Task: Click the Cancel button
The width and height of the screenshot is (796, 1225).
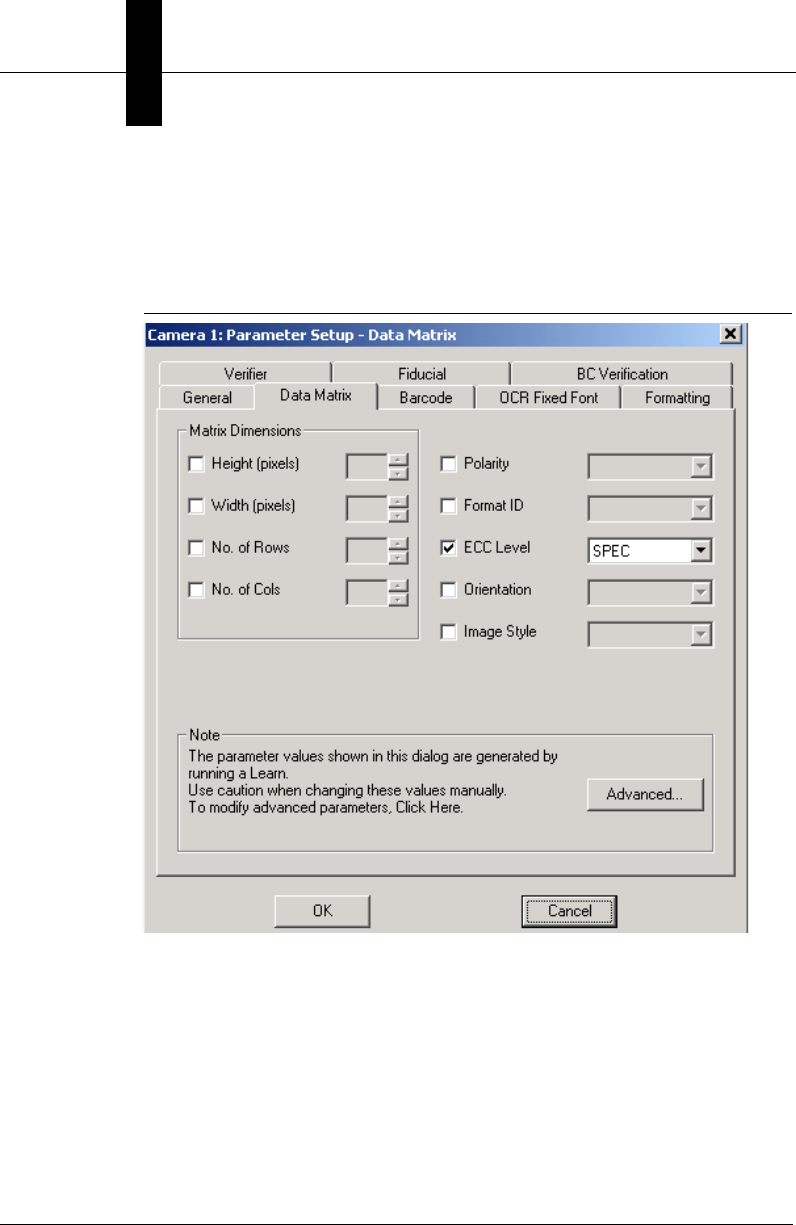Action: (569, 911)
